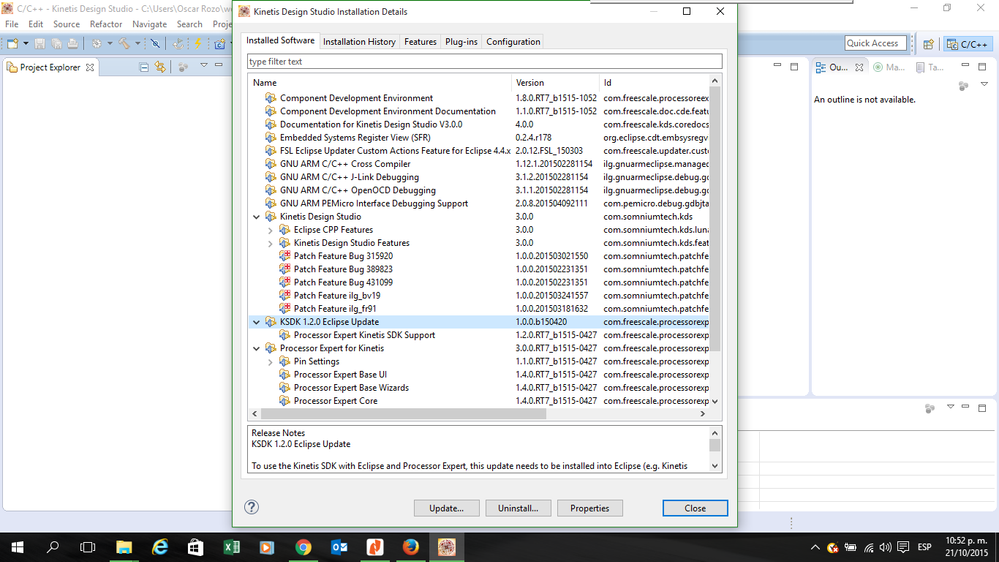
Task: Click the Save toolbar icon
Action: coord(40,43)
